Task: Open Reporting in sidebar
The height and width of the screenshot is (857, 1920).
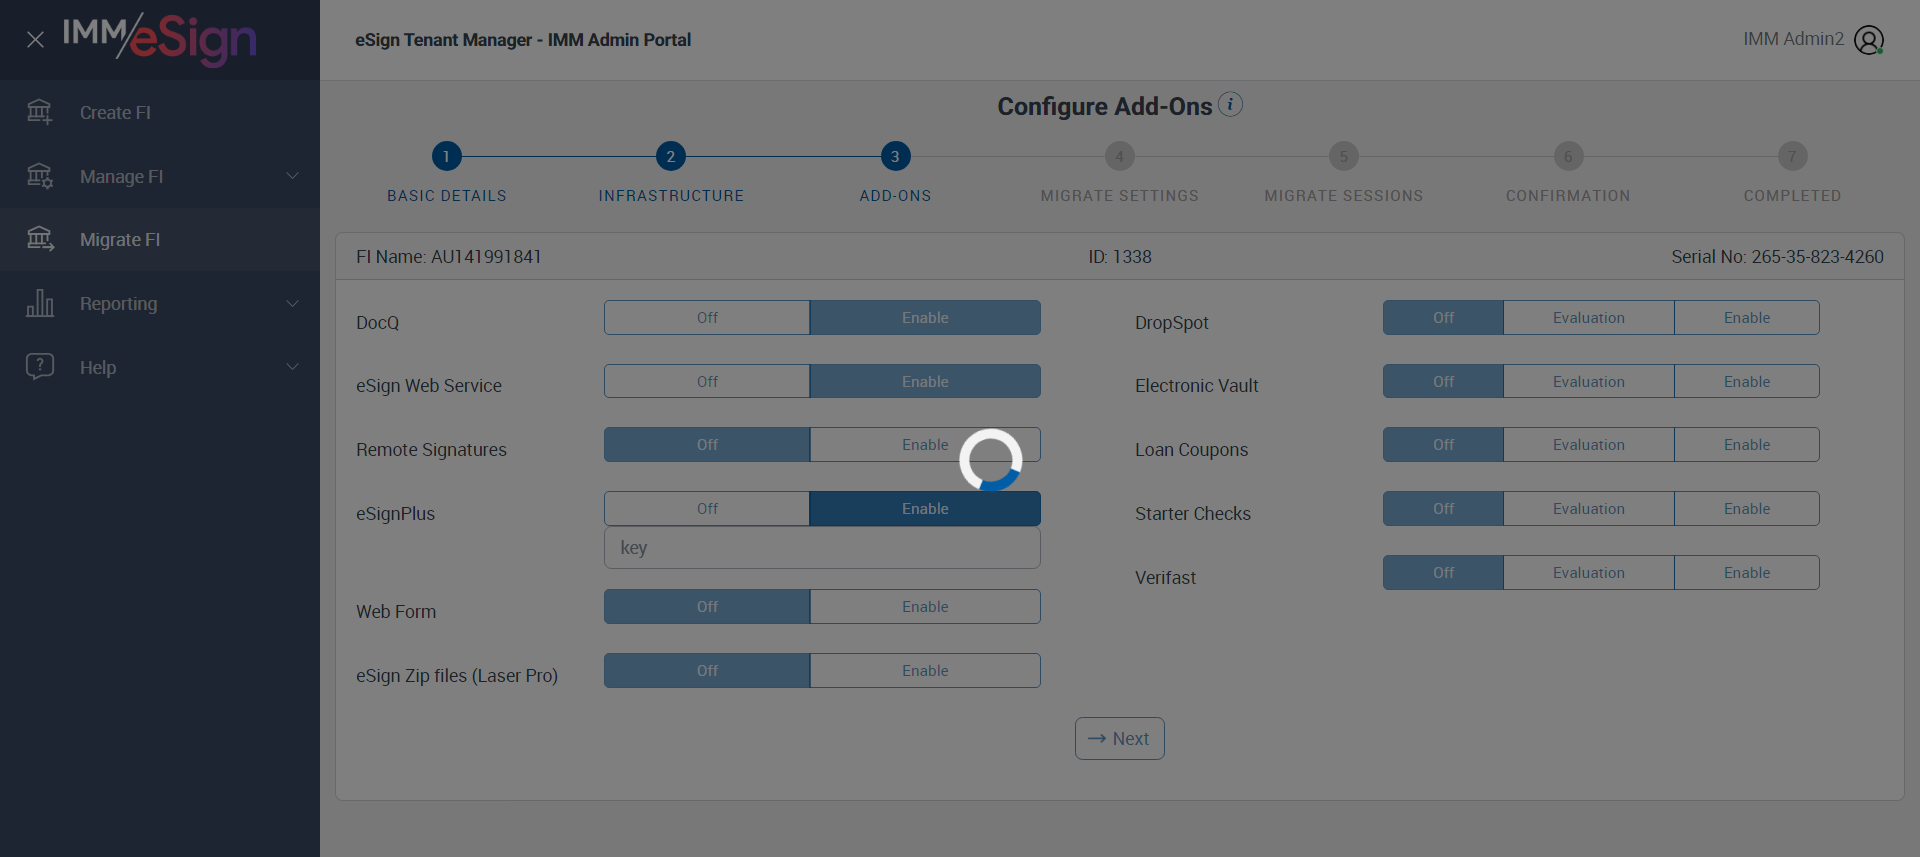Action: point(160,303)
